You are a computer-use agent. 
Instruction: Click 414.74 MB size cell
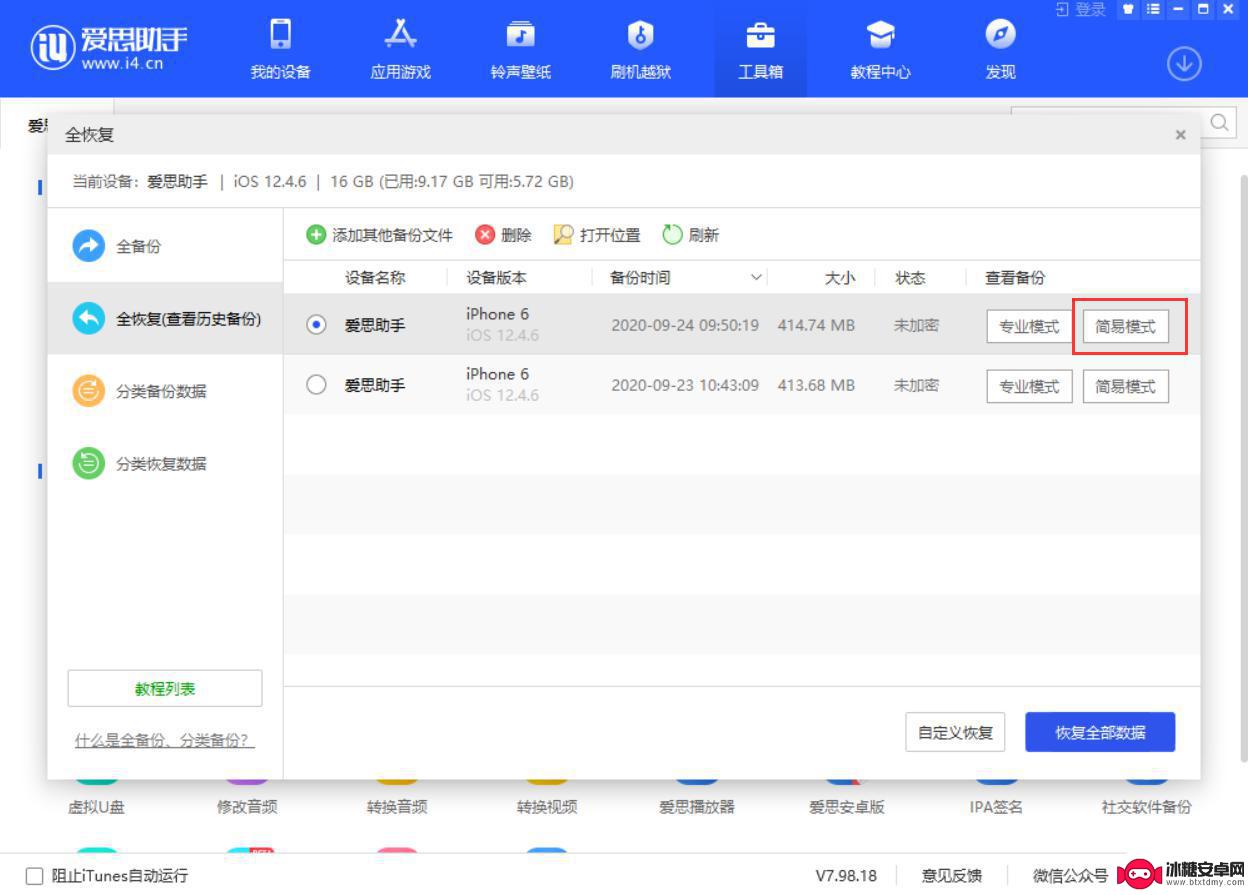tap(816, 325)
